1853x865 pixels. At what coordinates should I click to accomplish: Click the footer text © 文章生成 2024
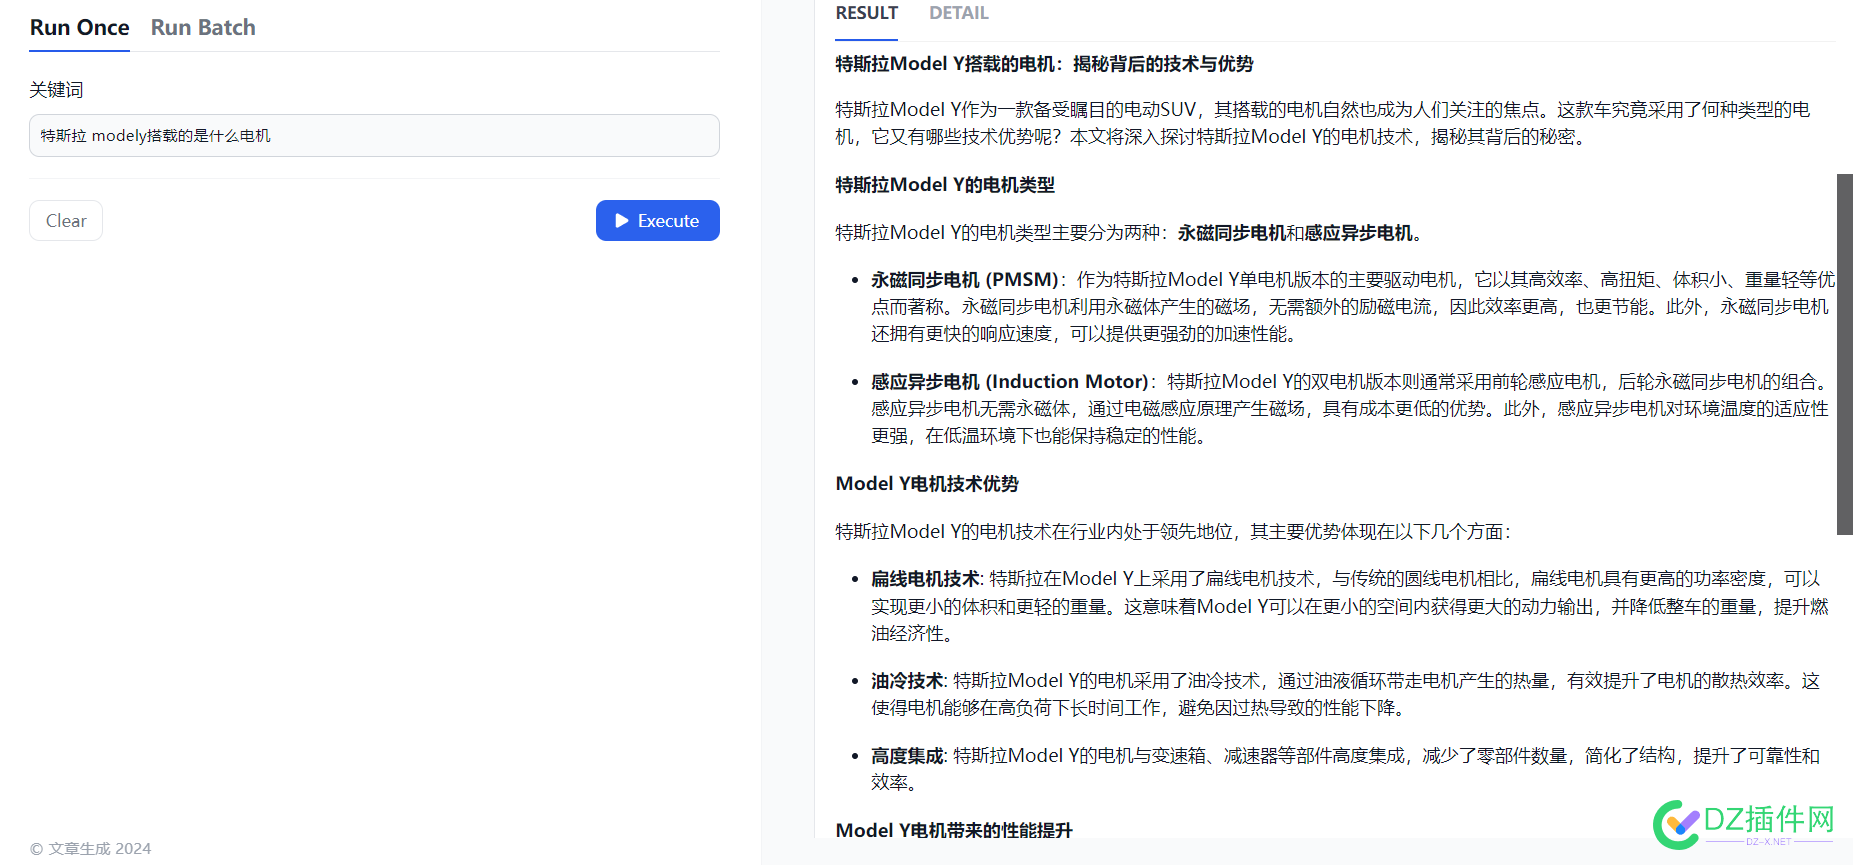[x=91, y=848]
